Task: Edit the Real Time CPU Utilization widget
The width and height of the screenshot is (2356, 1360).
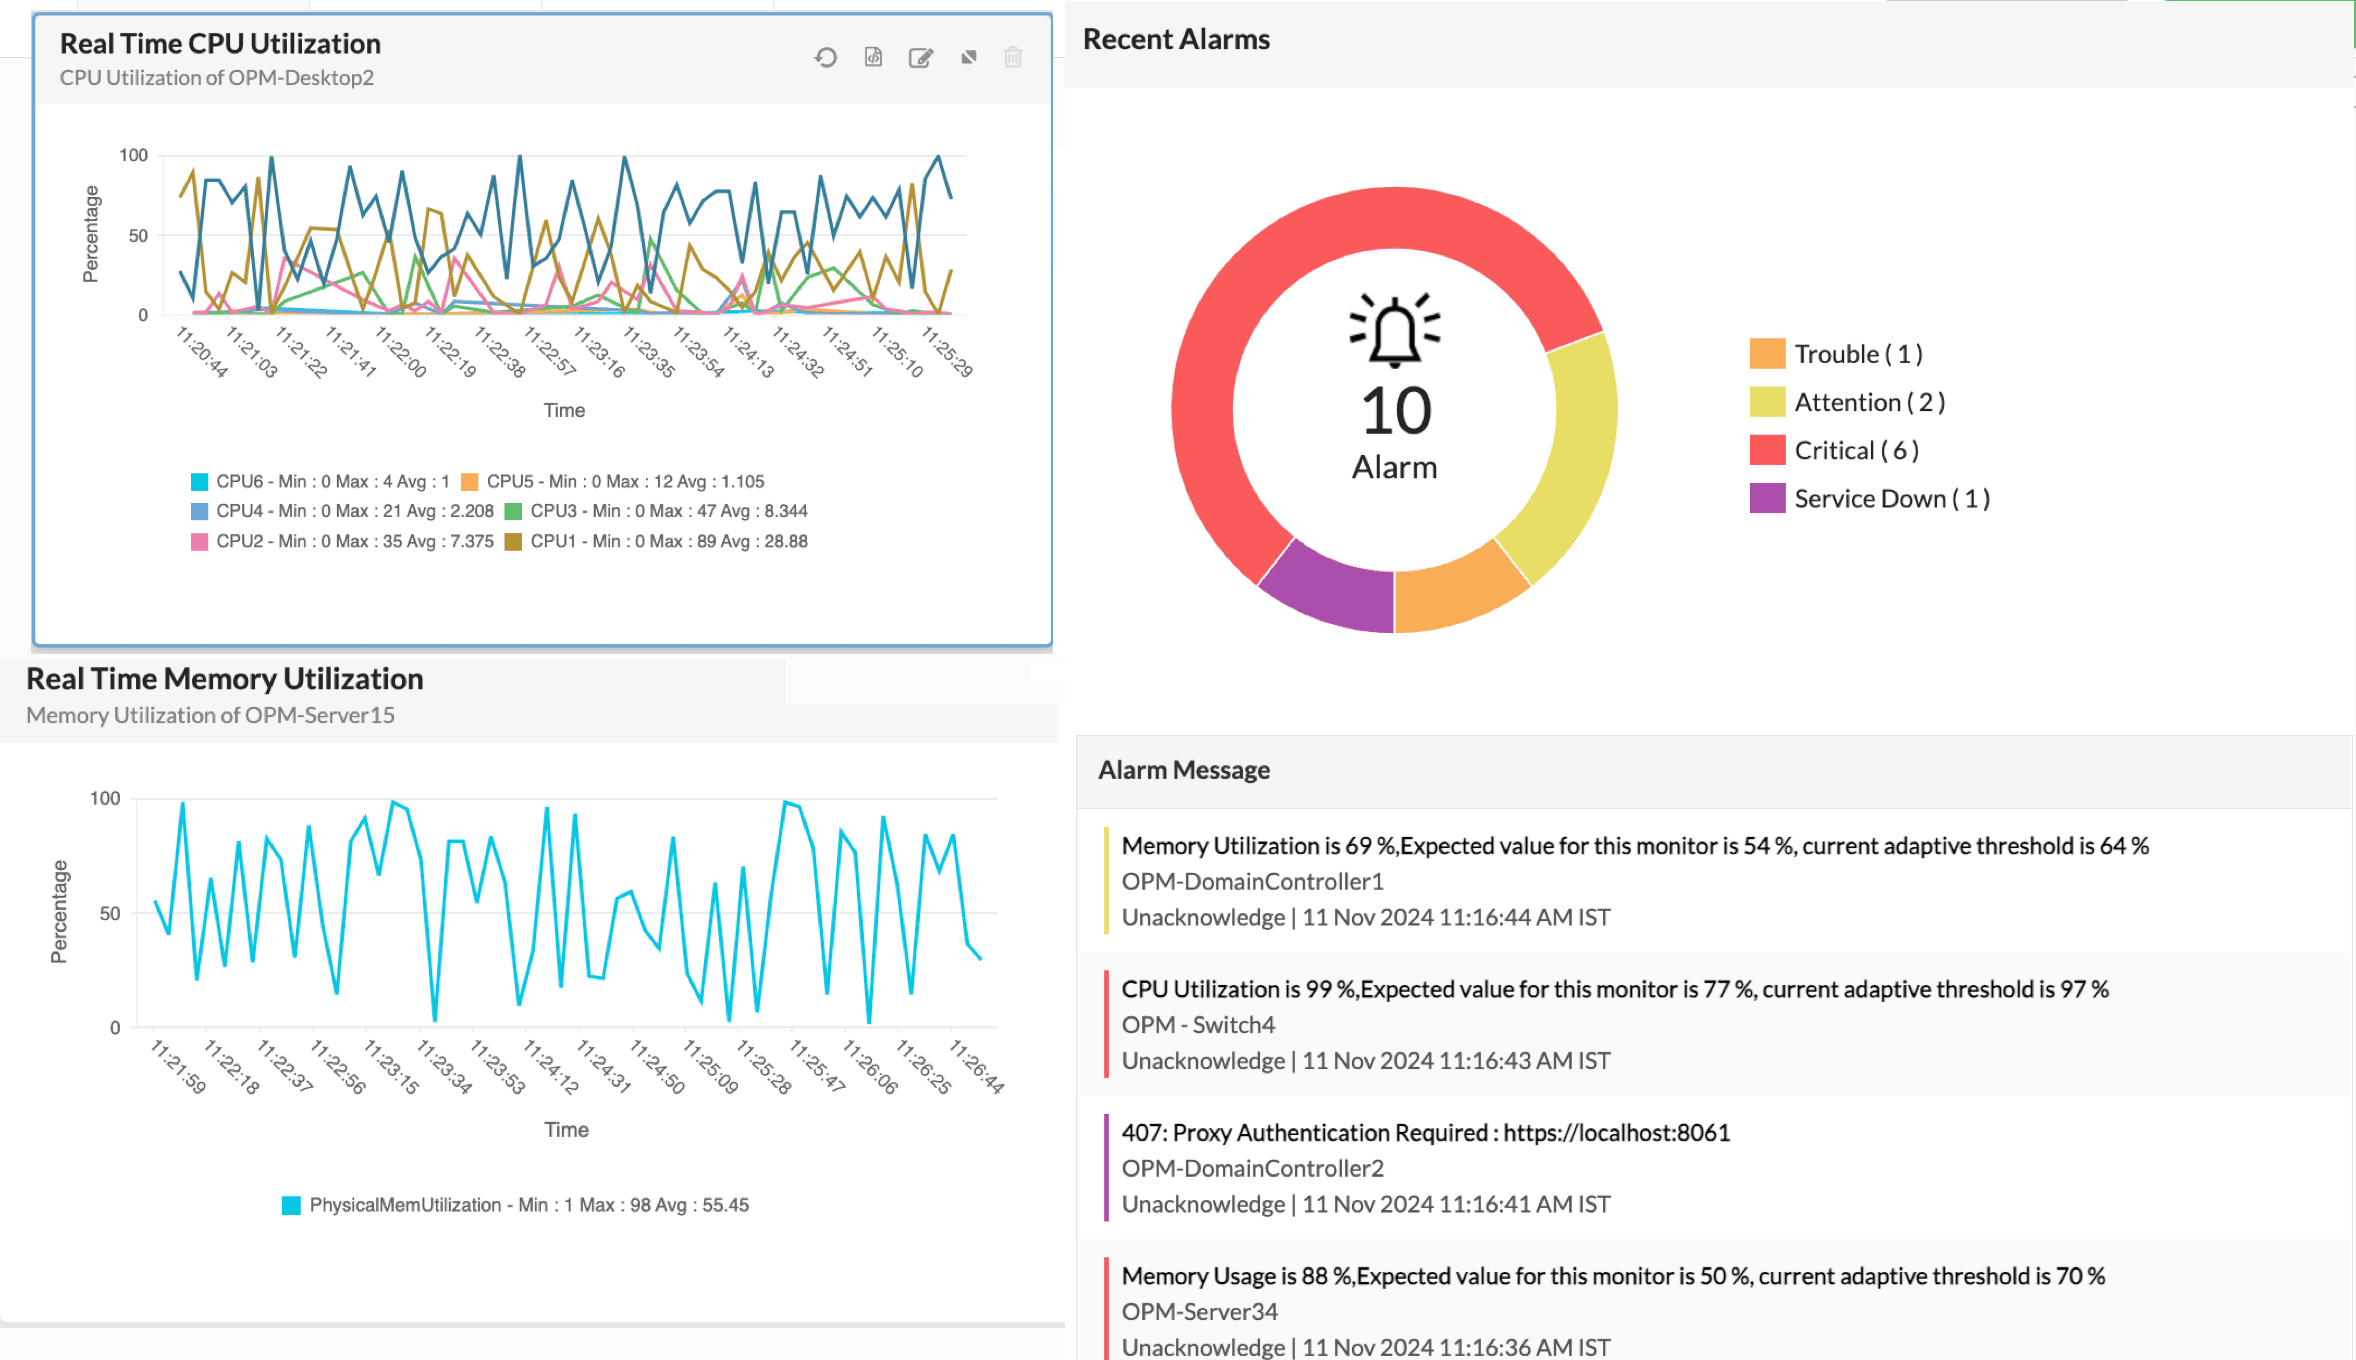Action: click(x=920, y=58)
